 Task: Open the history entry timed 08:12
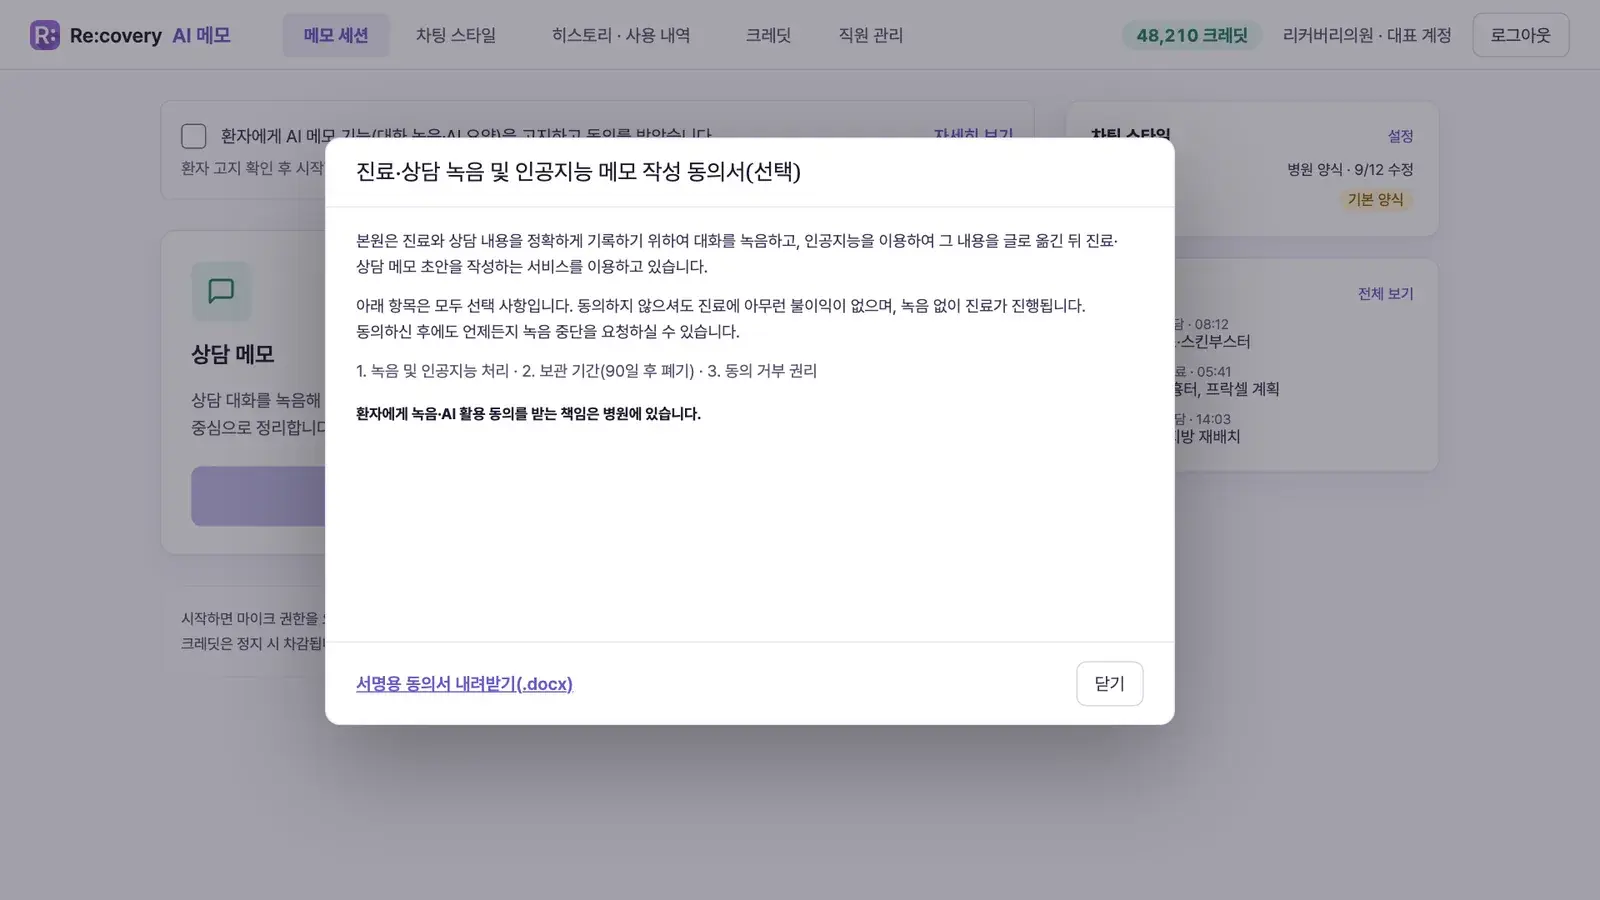pyautogui.click(x=1212, y=333)
